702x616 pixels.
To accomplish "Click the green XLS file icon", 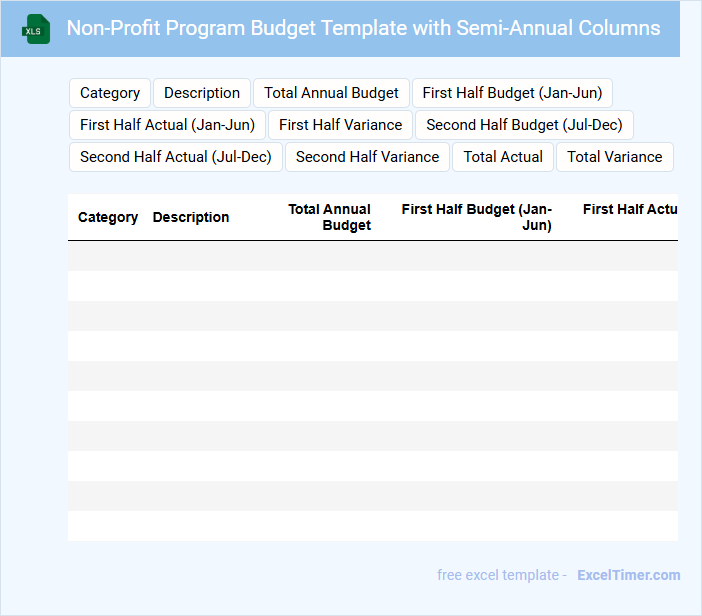I will tap(36, 29).
